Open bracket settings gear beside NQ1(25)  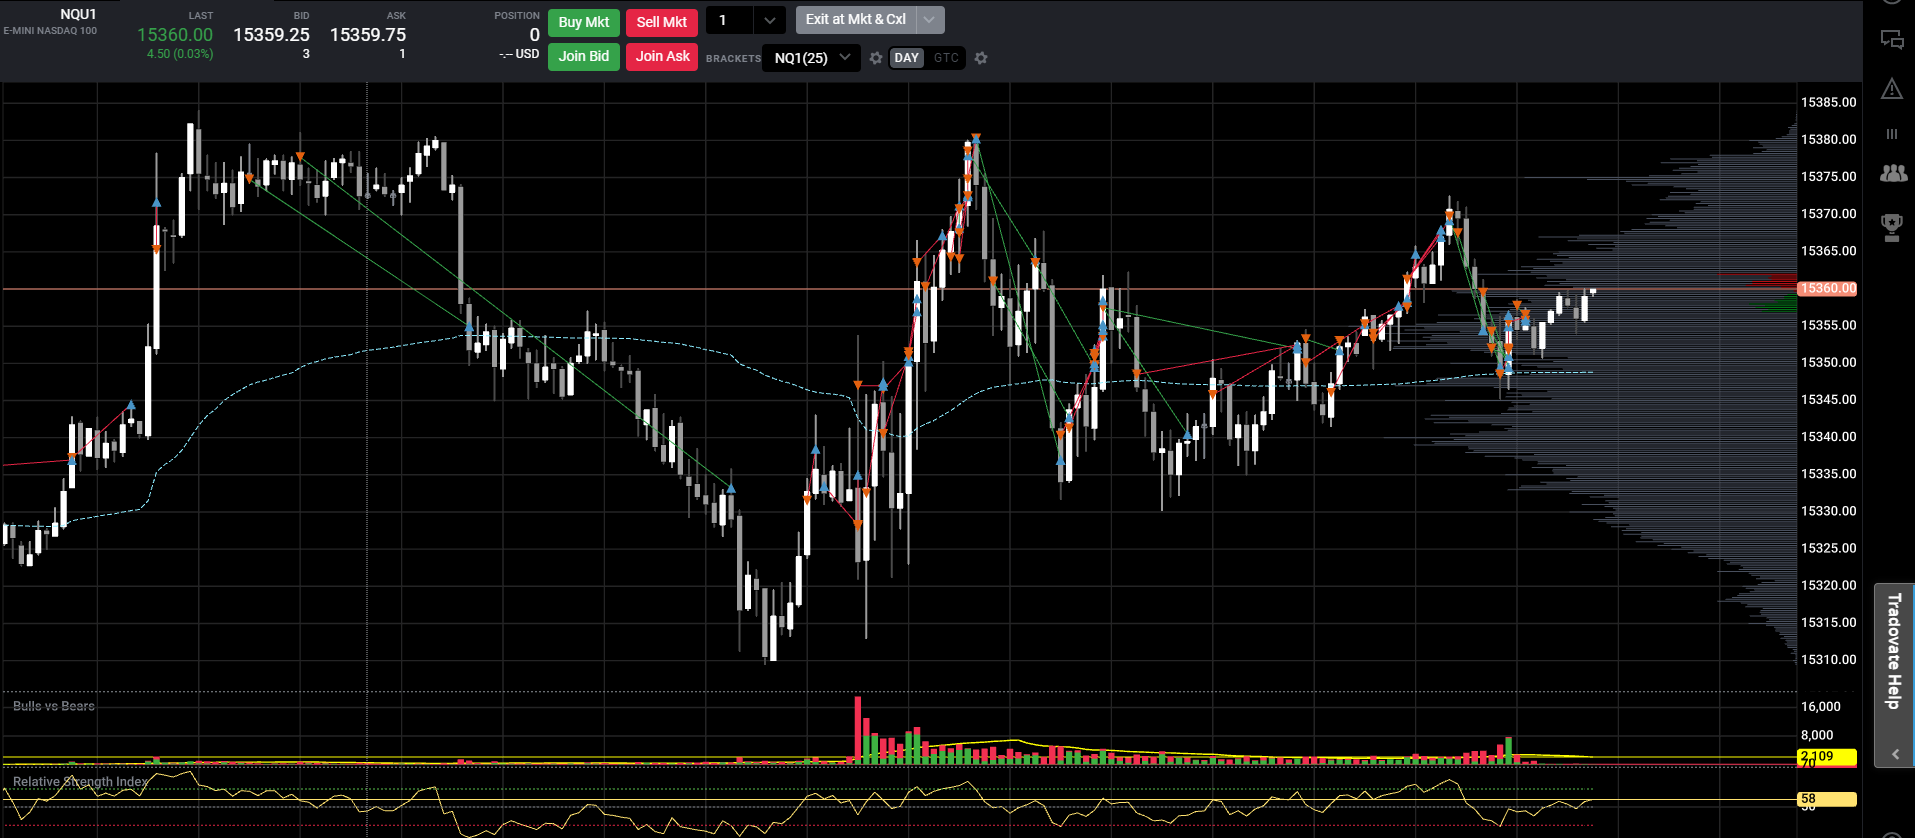click(876, 58)
